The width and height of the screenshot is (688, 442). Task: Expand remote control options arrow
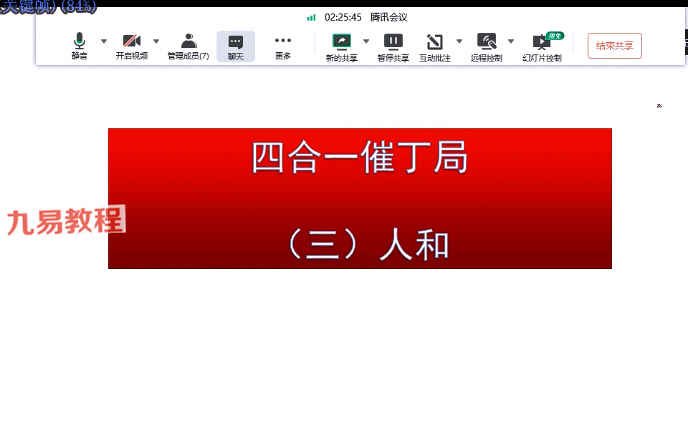511,41
